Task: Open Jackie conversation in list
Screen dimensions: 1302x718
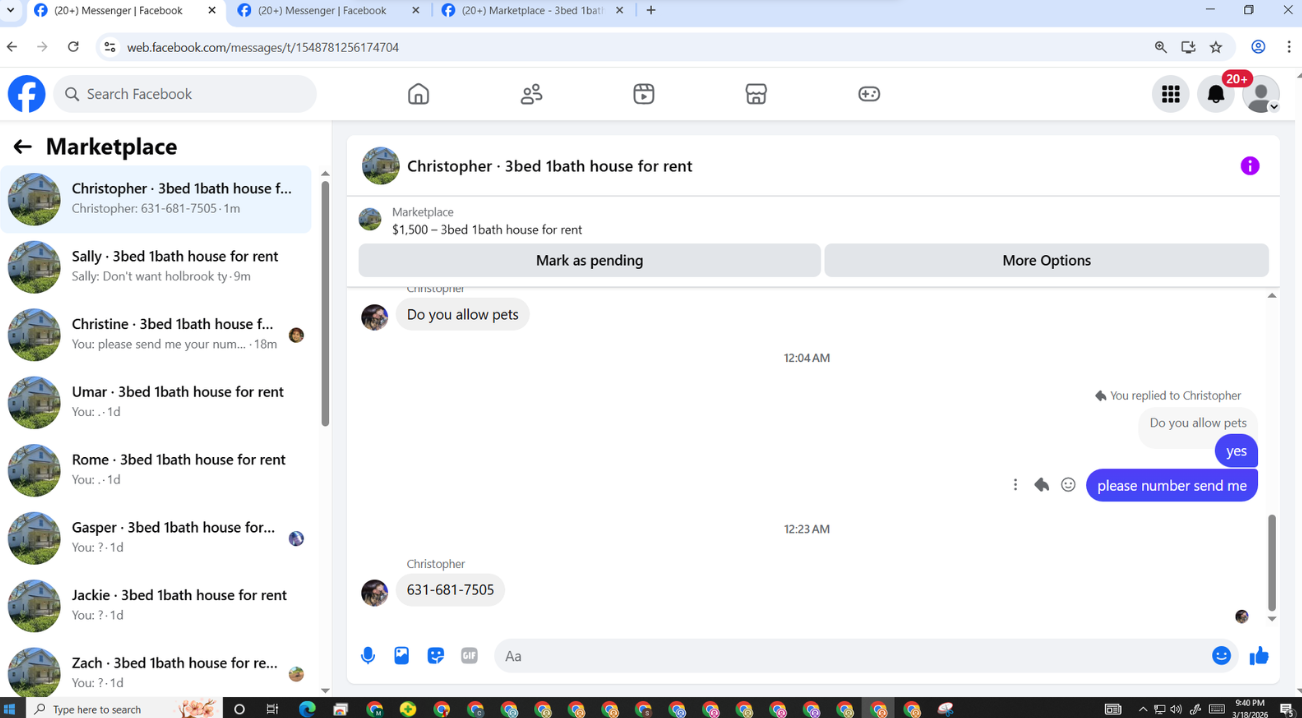Action: pyautogui.click(x=157, y=606)
